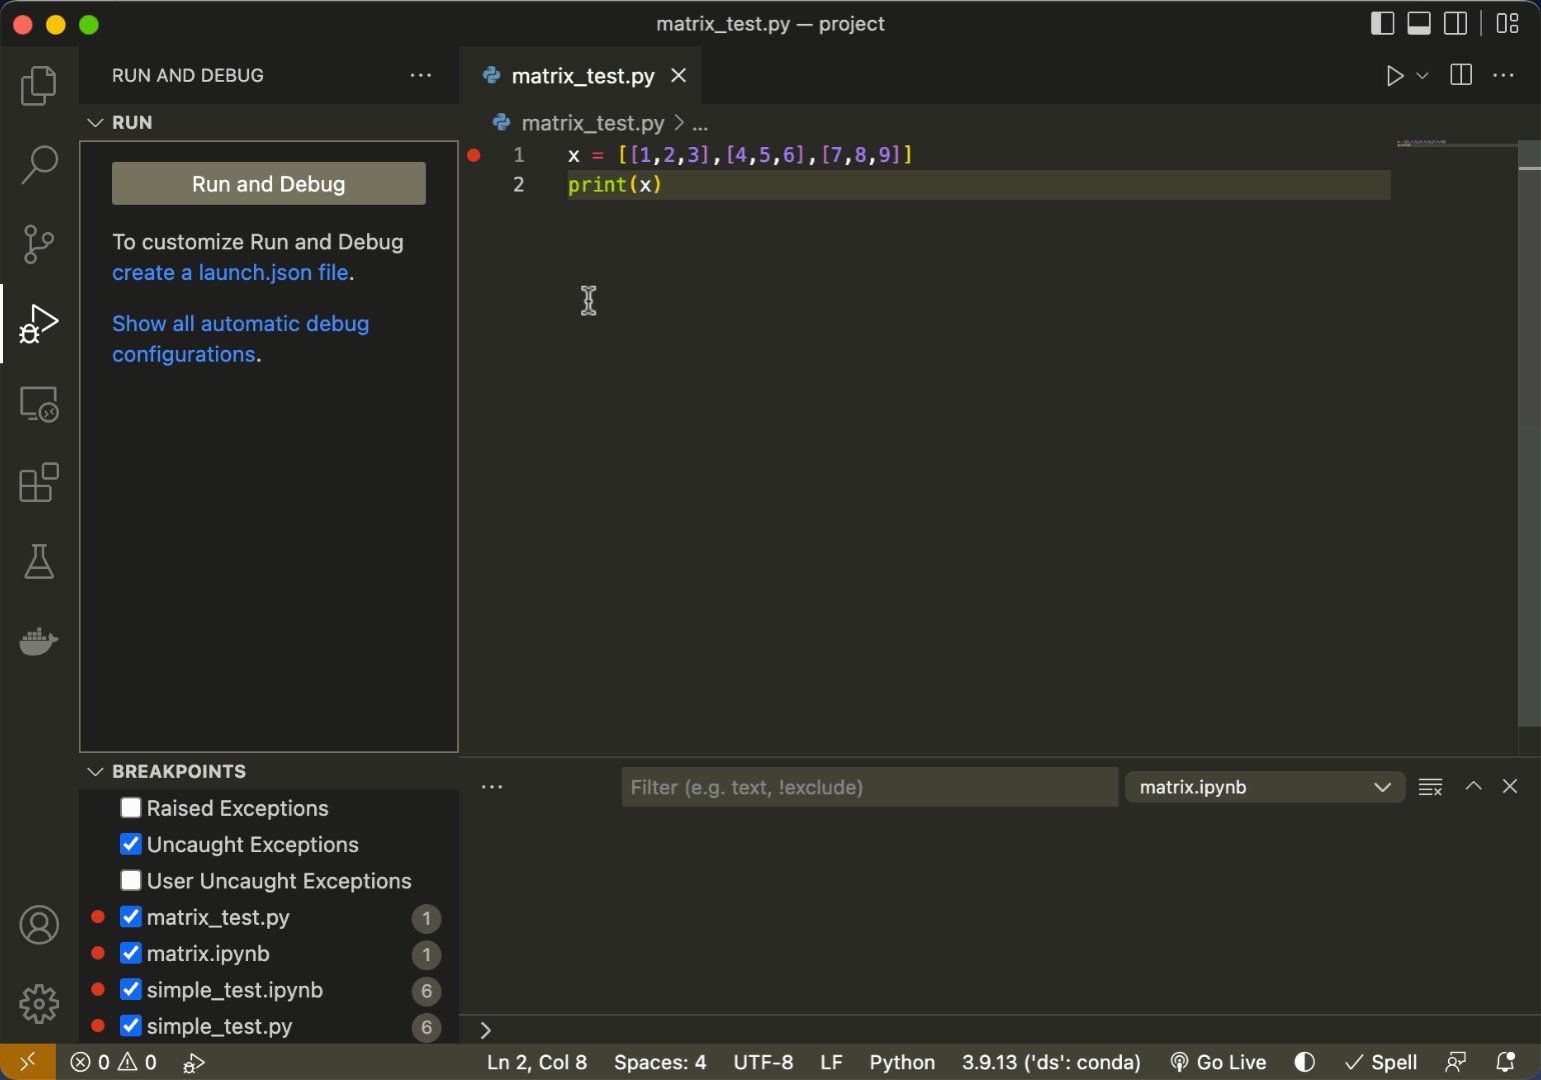Open the Source Control view
The image size is (1541, 1080).
pyautogui.click(x=39, y=244)
